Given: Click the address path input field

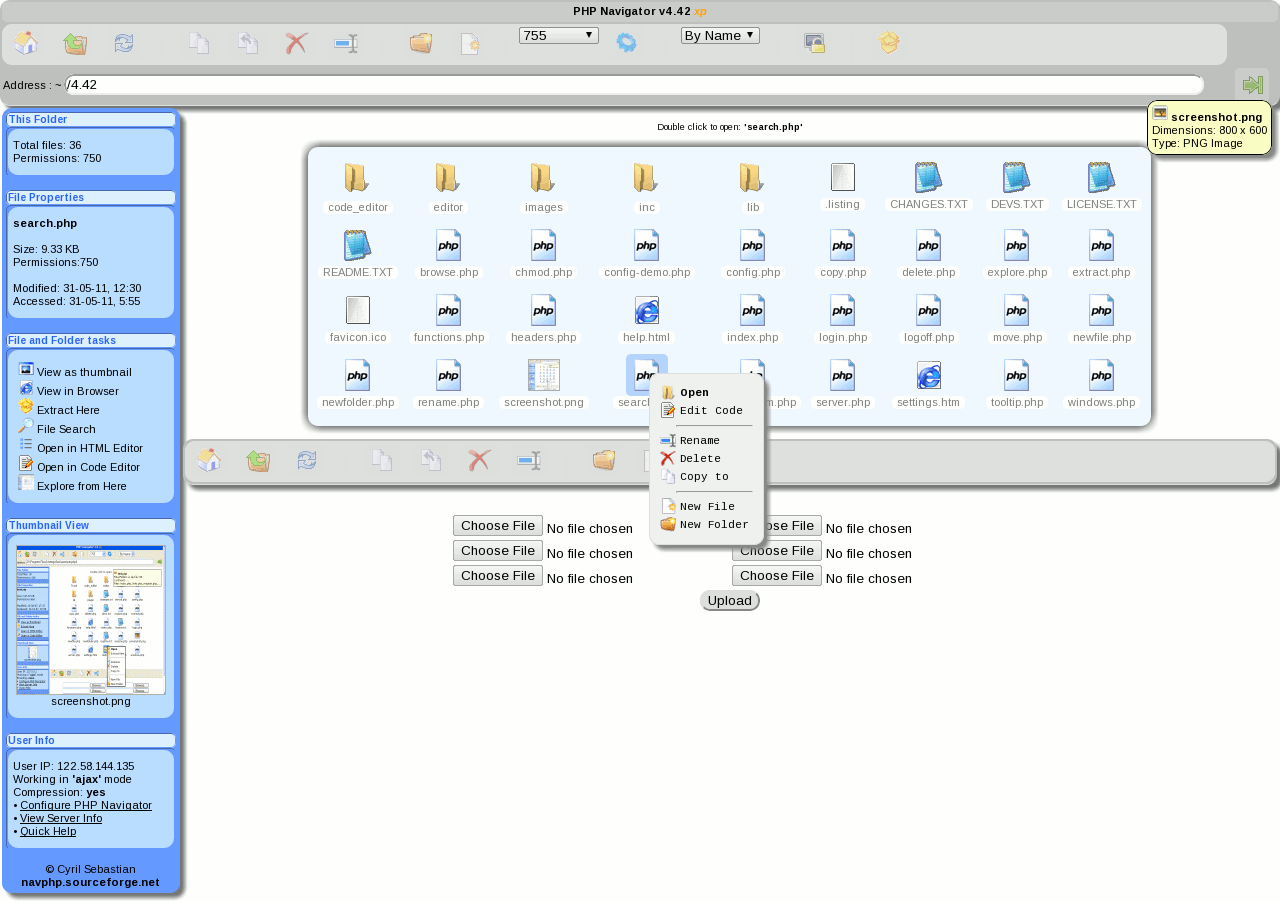Looking at the screenshot, I should click(634, 85).
